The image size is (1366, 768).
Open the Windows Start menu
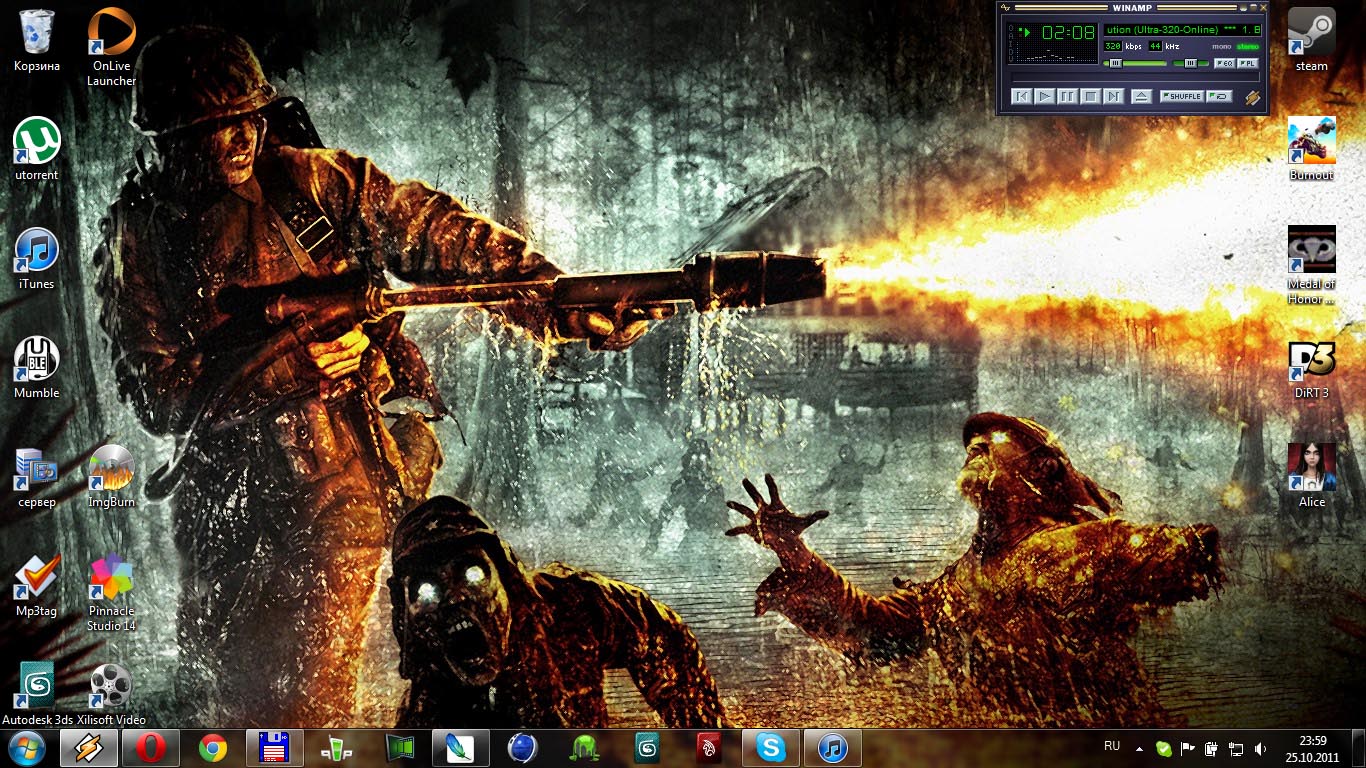[26, 748]
